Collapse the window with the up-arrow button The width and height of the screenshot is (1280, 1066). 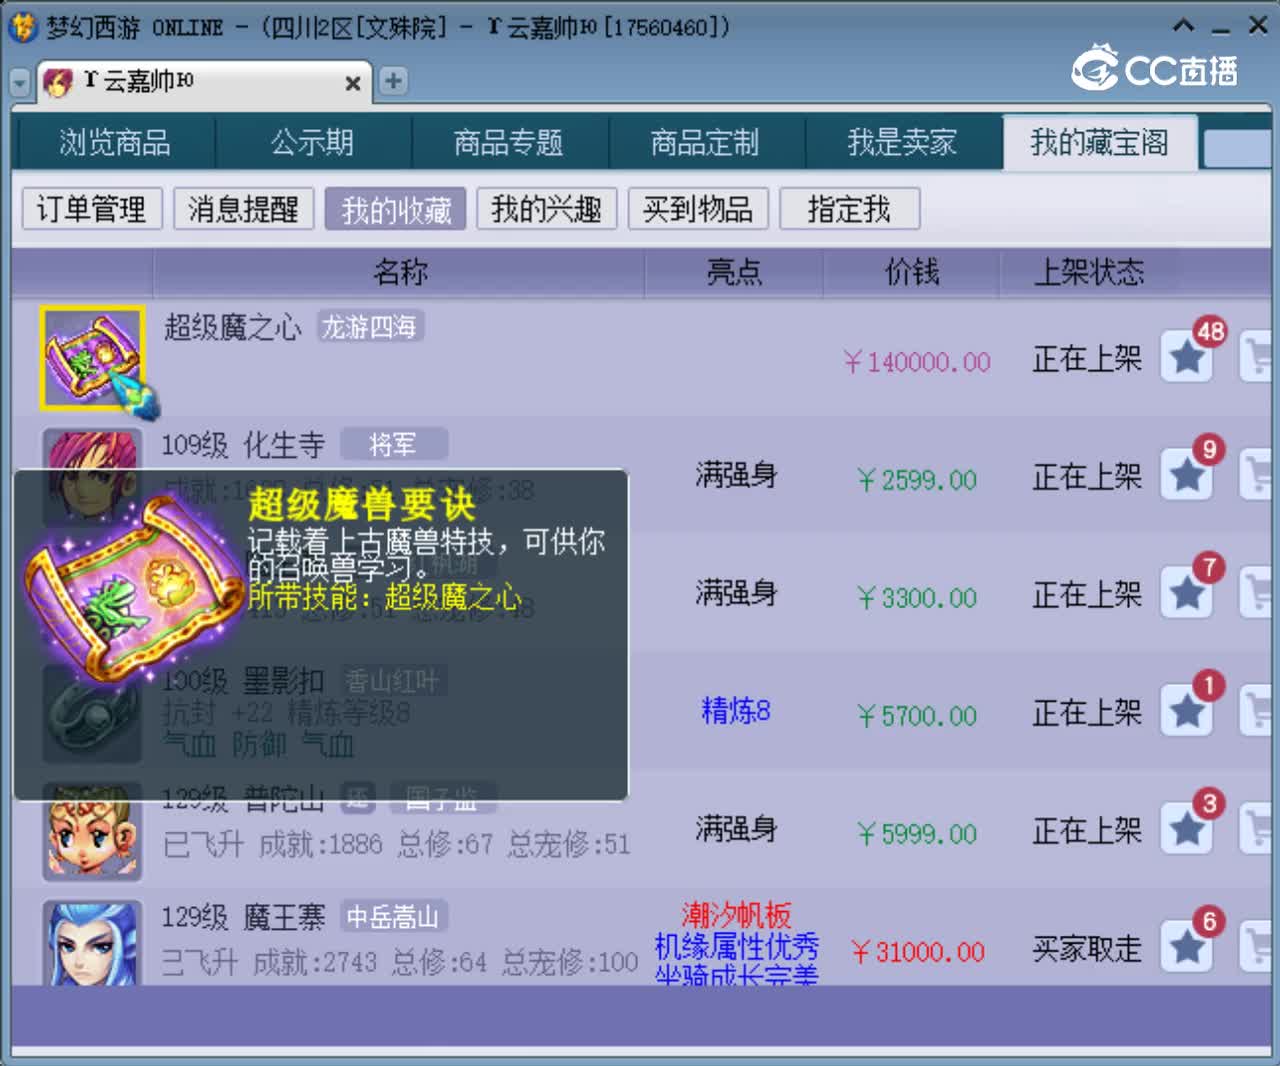(1183, 25)
